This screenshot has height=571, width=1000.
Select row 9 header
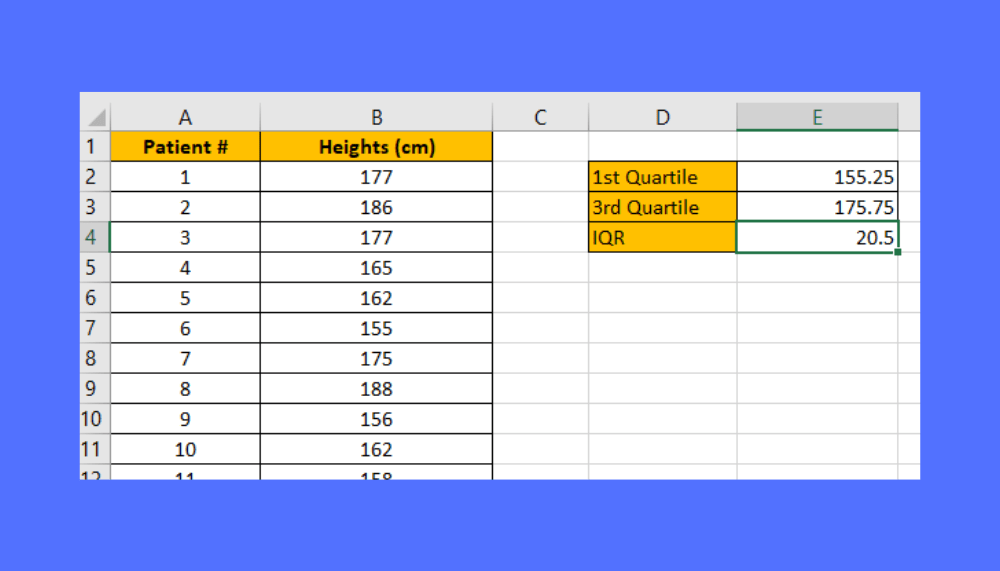95,389
